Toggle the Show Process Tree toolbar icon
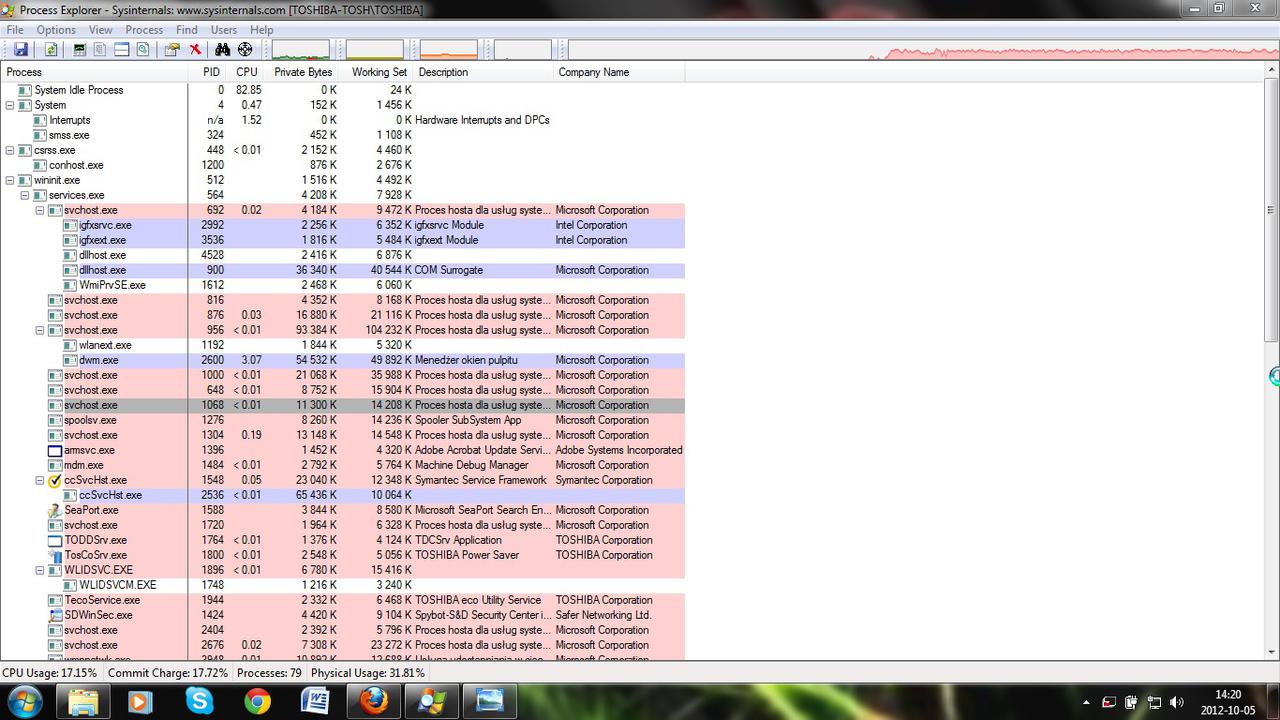The height and width of the screenshot is (720, 1280). pos(101,50)
